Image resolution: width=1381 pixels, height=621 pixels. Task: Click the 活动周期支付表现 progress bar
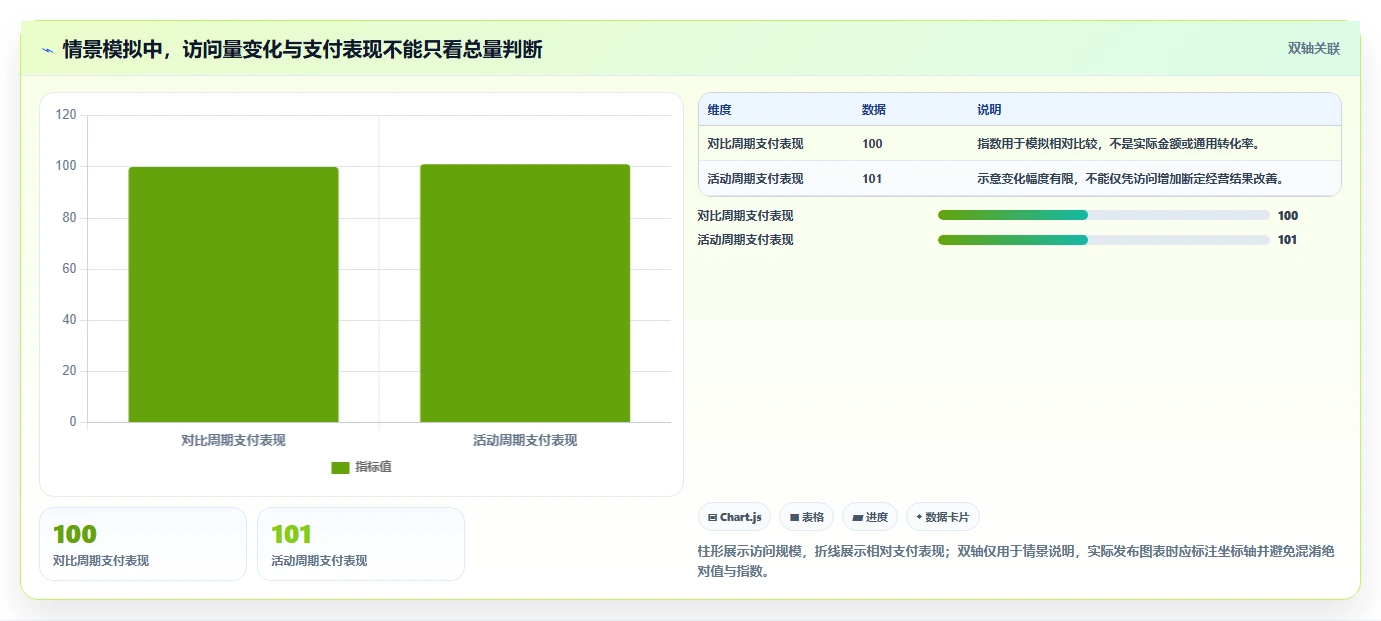coord(1104,240)
